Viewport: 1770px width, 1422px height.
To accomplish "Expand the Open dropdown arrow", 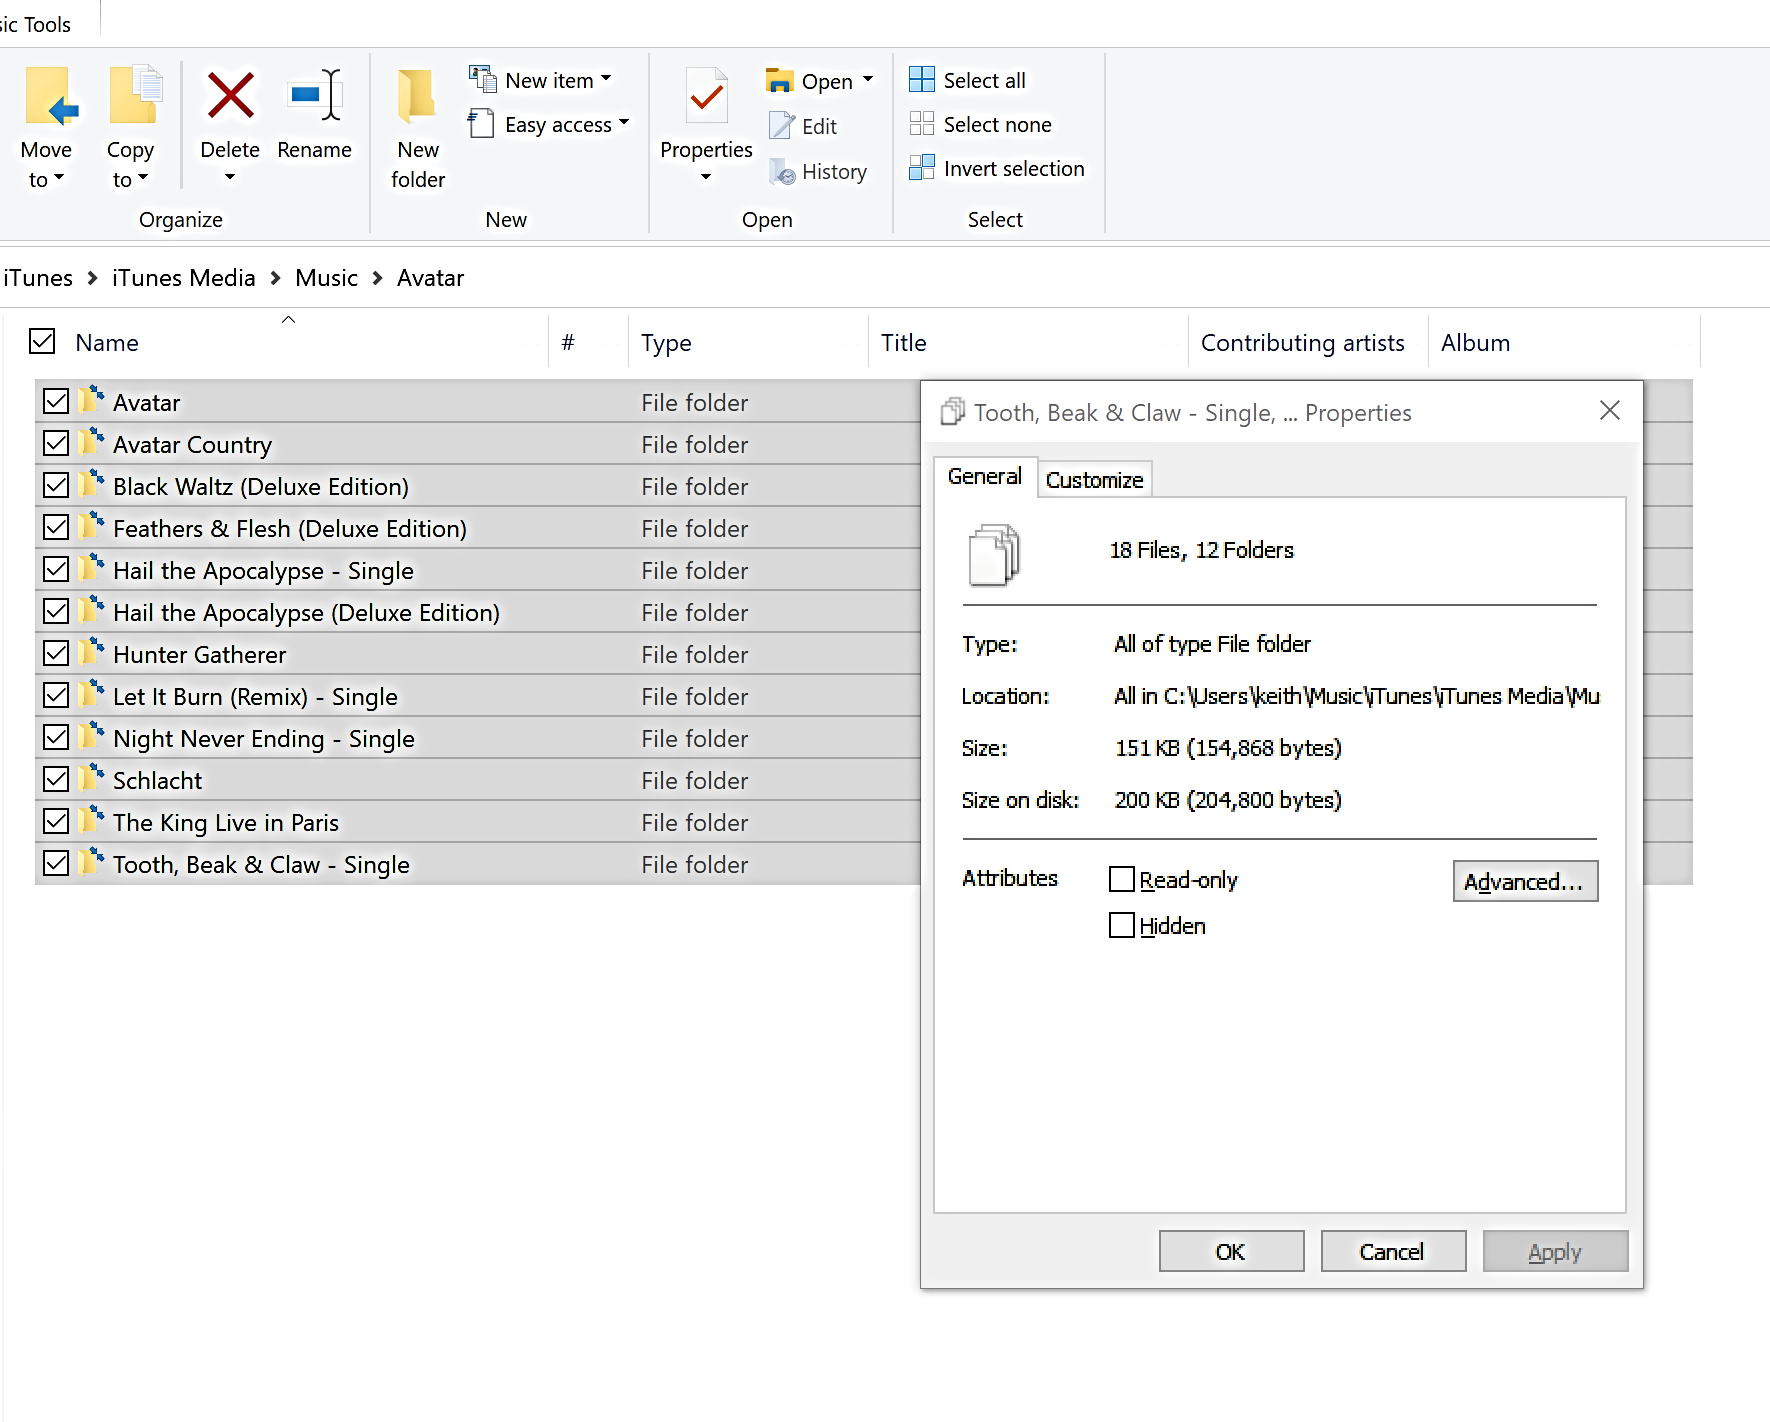I will (868, 78).
